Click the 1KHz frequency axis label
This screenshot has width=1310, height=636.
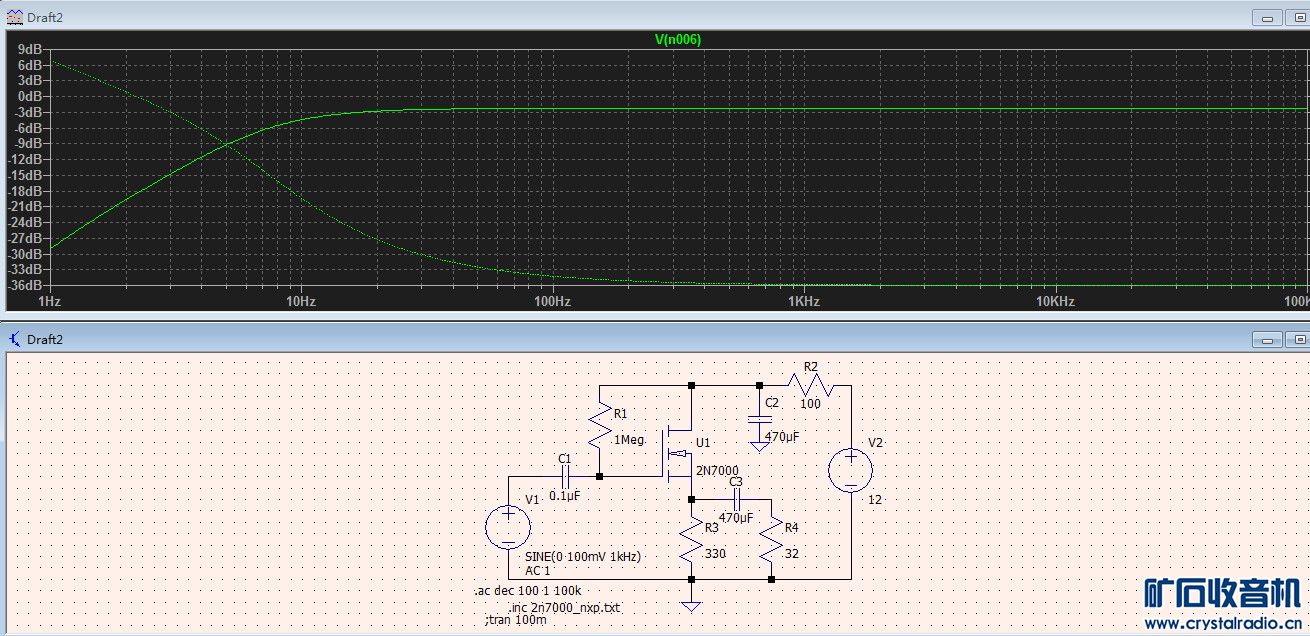803,301
